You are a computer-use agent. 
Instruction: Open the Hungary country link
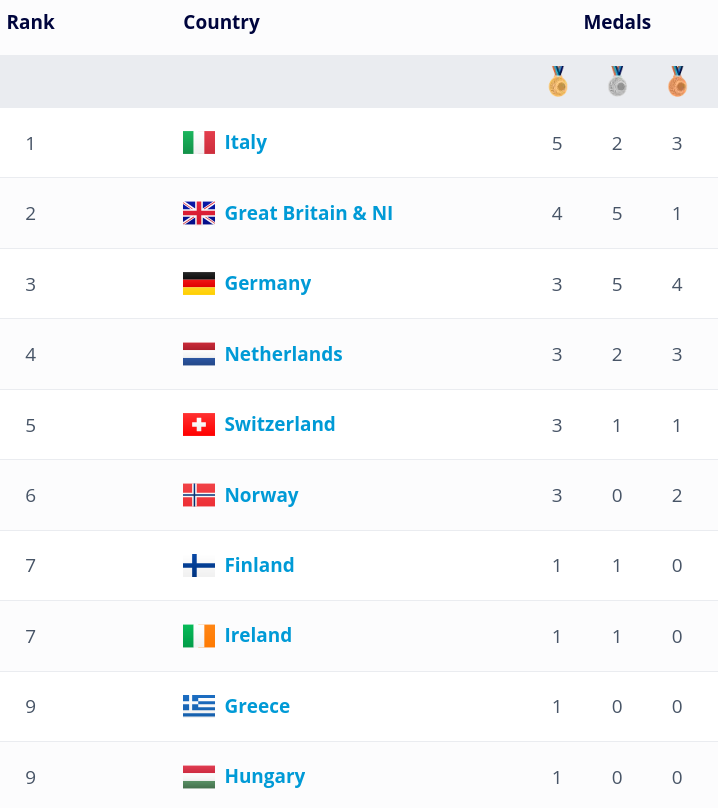click(x=265, y=777)
